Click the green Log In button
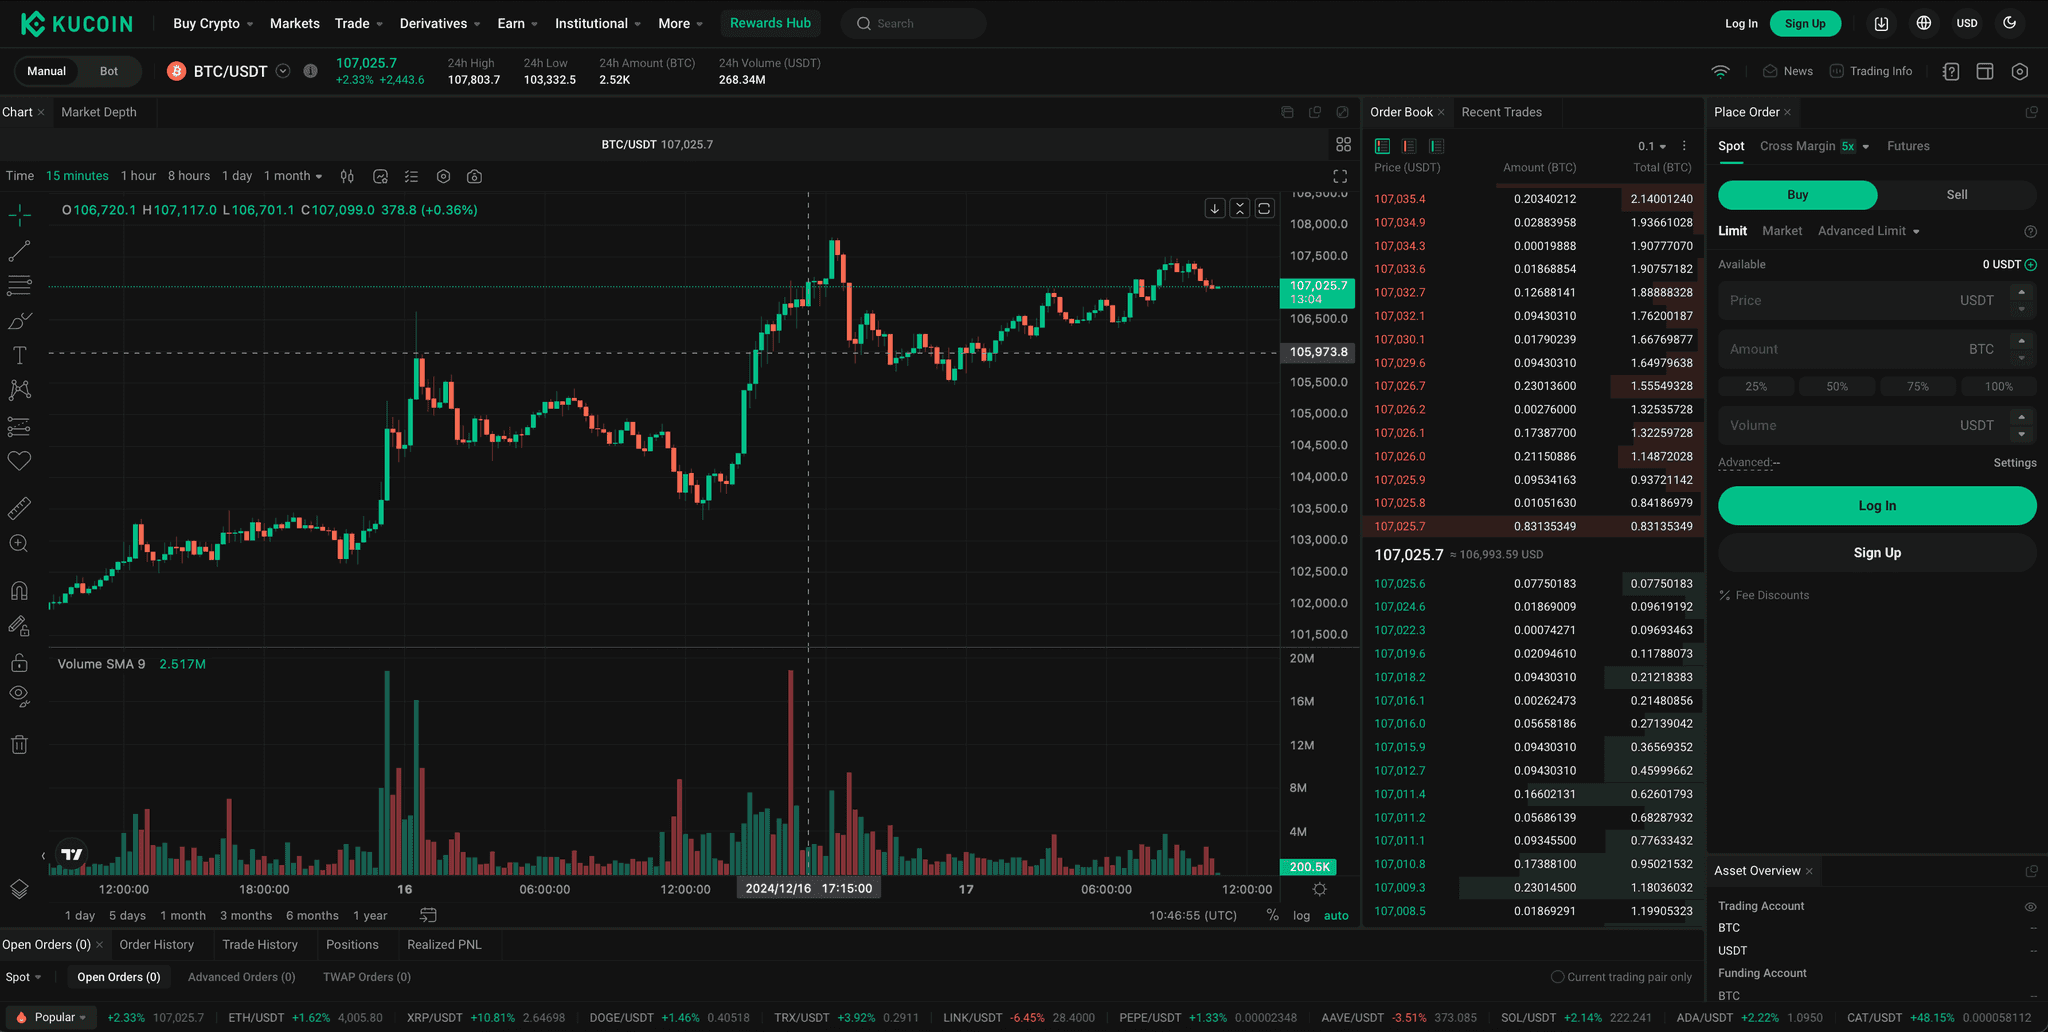2048x1032 pixels. pos(1876,506)
